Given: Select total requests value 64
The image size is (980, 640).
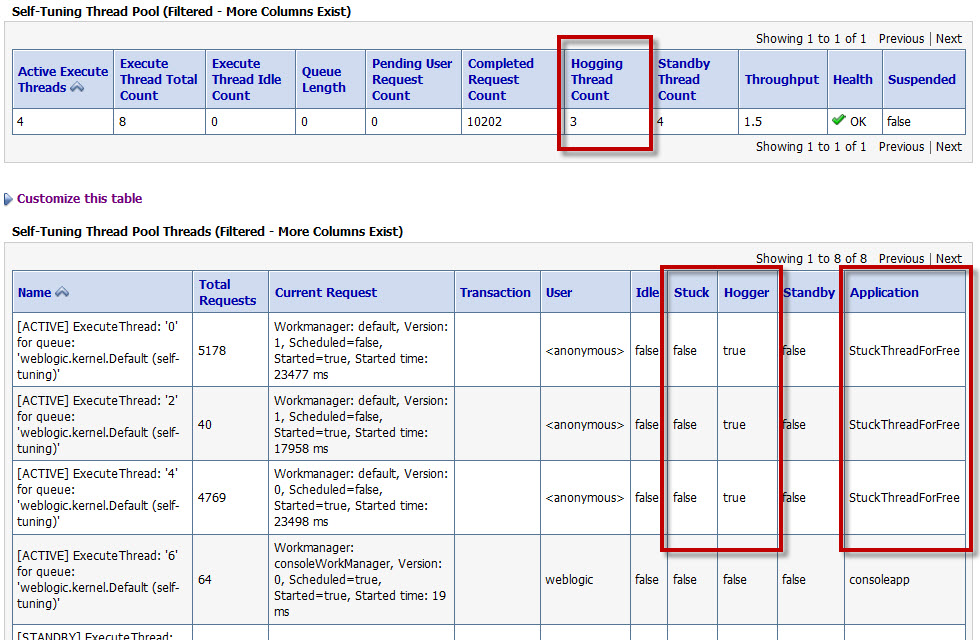Looking at the screenshot, I should pos(205,580).
